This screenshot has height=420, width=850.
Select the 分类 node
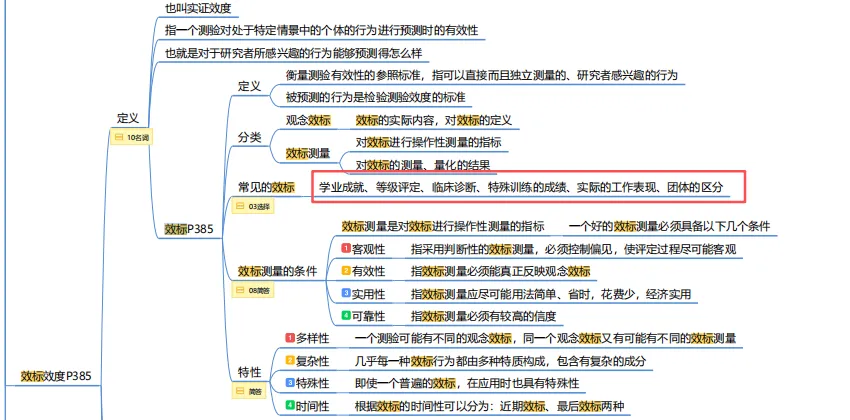tap(249, 137)
